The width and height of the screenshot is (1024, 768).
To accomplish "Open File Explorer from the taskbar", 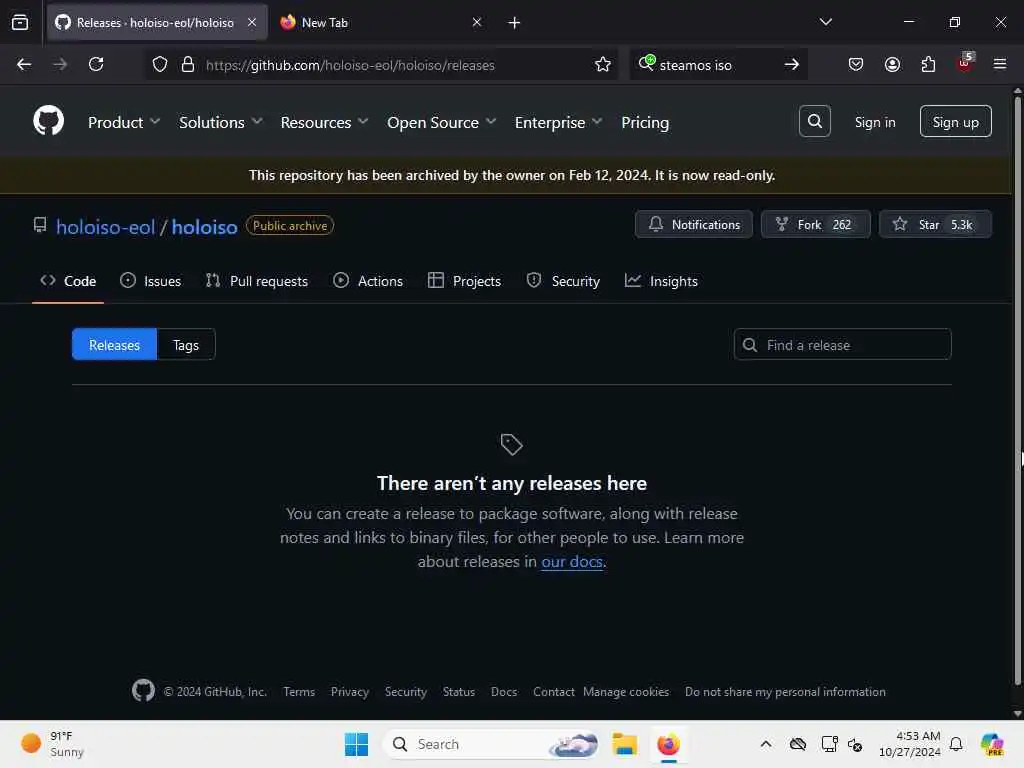I will point(624,744).
